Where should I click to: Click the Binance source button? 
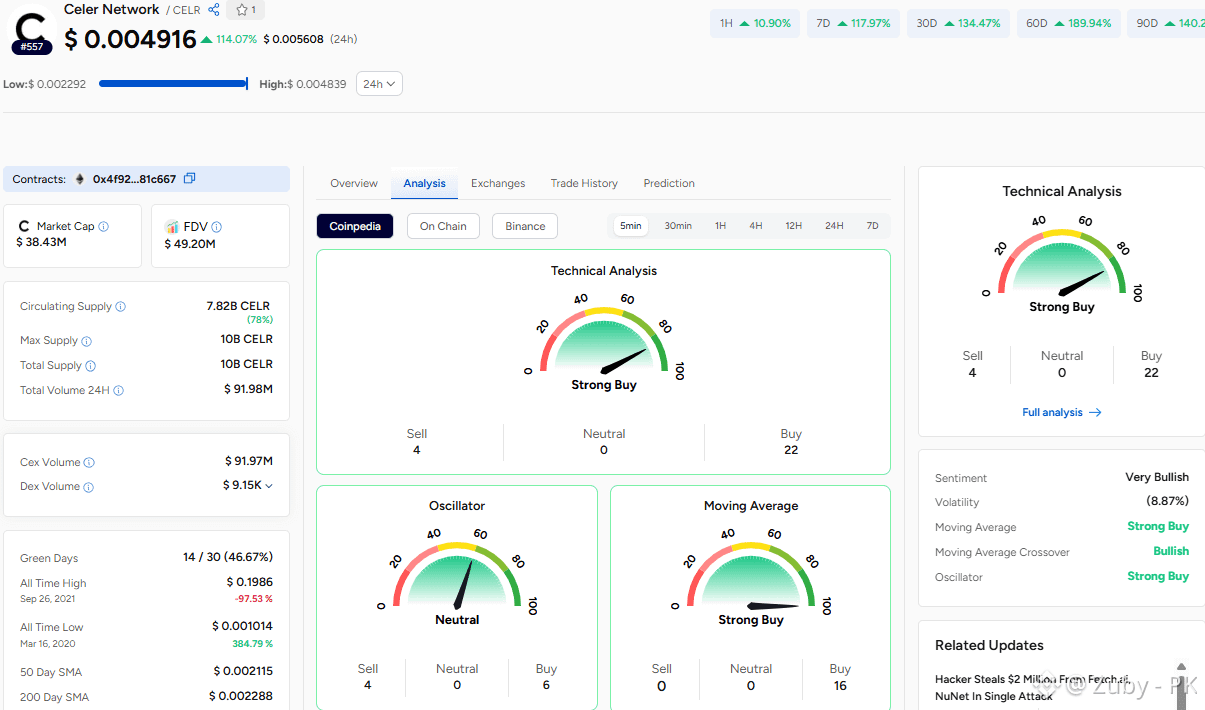click(525, 226)
